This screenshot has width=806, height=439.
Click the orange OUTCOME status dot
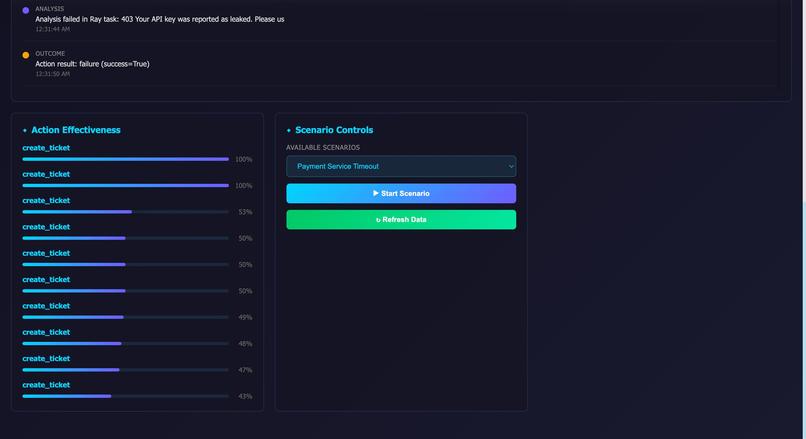point(26,55)
